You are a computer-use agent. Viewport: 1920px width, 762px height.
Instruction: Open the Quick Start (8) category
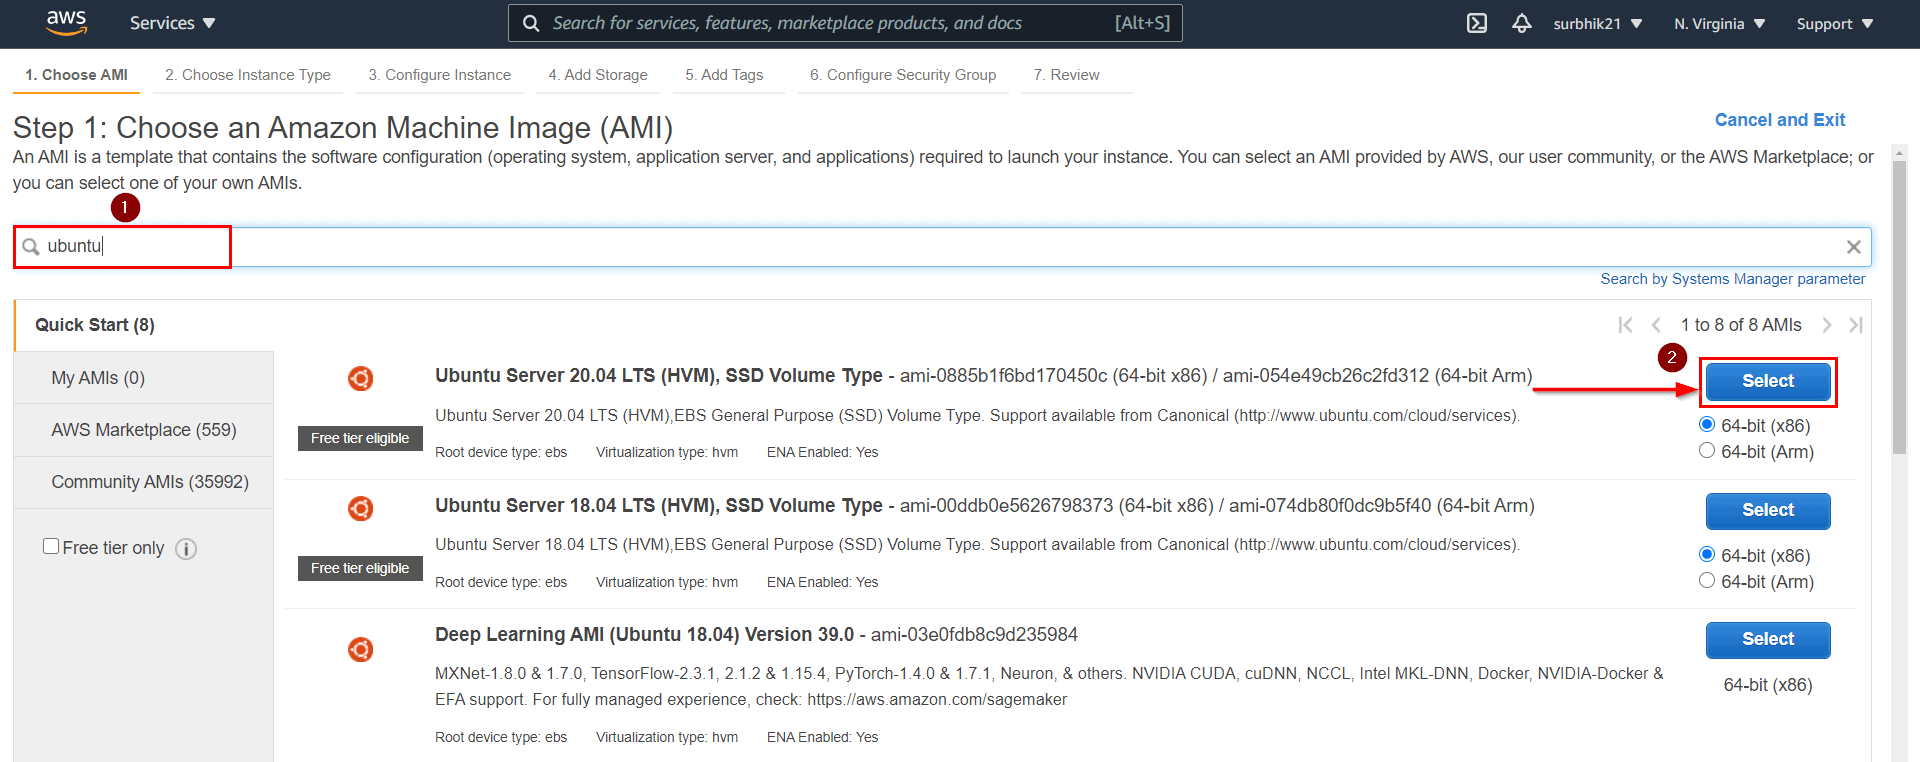coord(144,325)
